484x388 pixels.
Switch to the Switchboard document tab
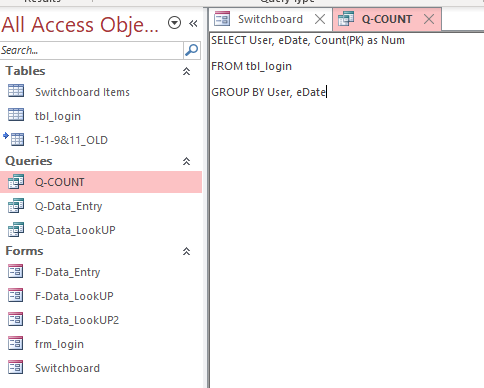click(259, 19)
